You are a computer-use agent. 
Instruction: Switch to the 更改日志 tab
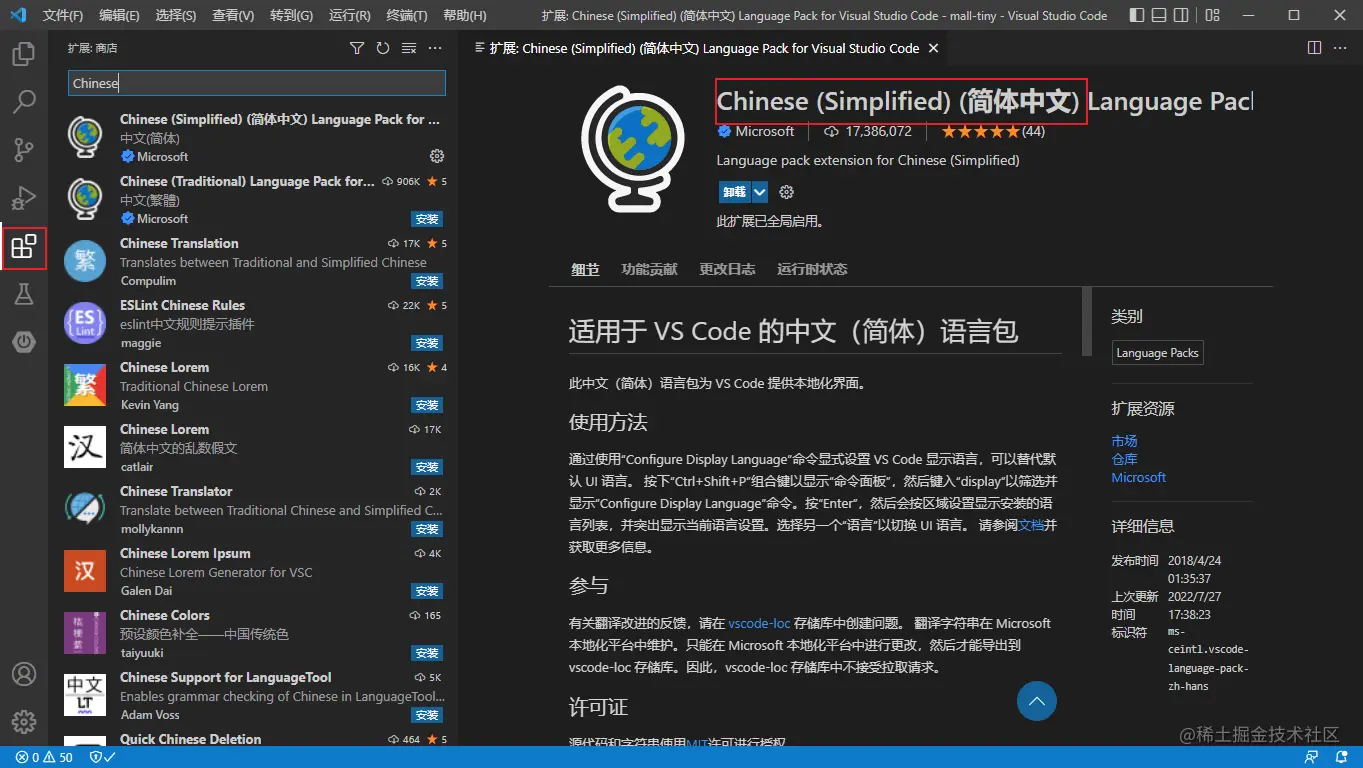coord(727,269)
